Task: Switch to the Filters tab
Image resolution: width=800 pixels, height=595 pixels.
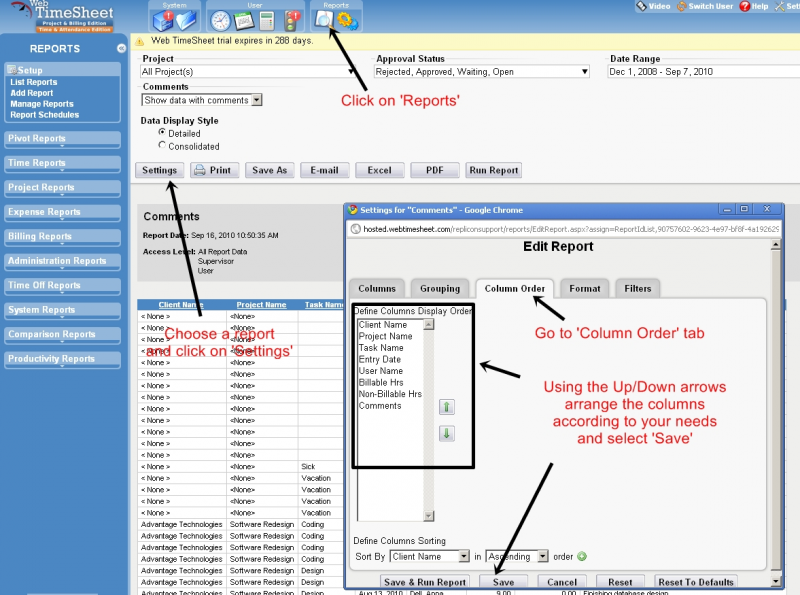Action: pyautogui.click(x=638, y=288)
